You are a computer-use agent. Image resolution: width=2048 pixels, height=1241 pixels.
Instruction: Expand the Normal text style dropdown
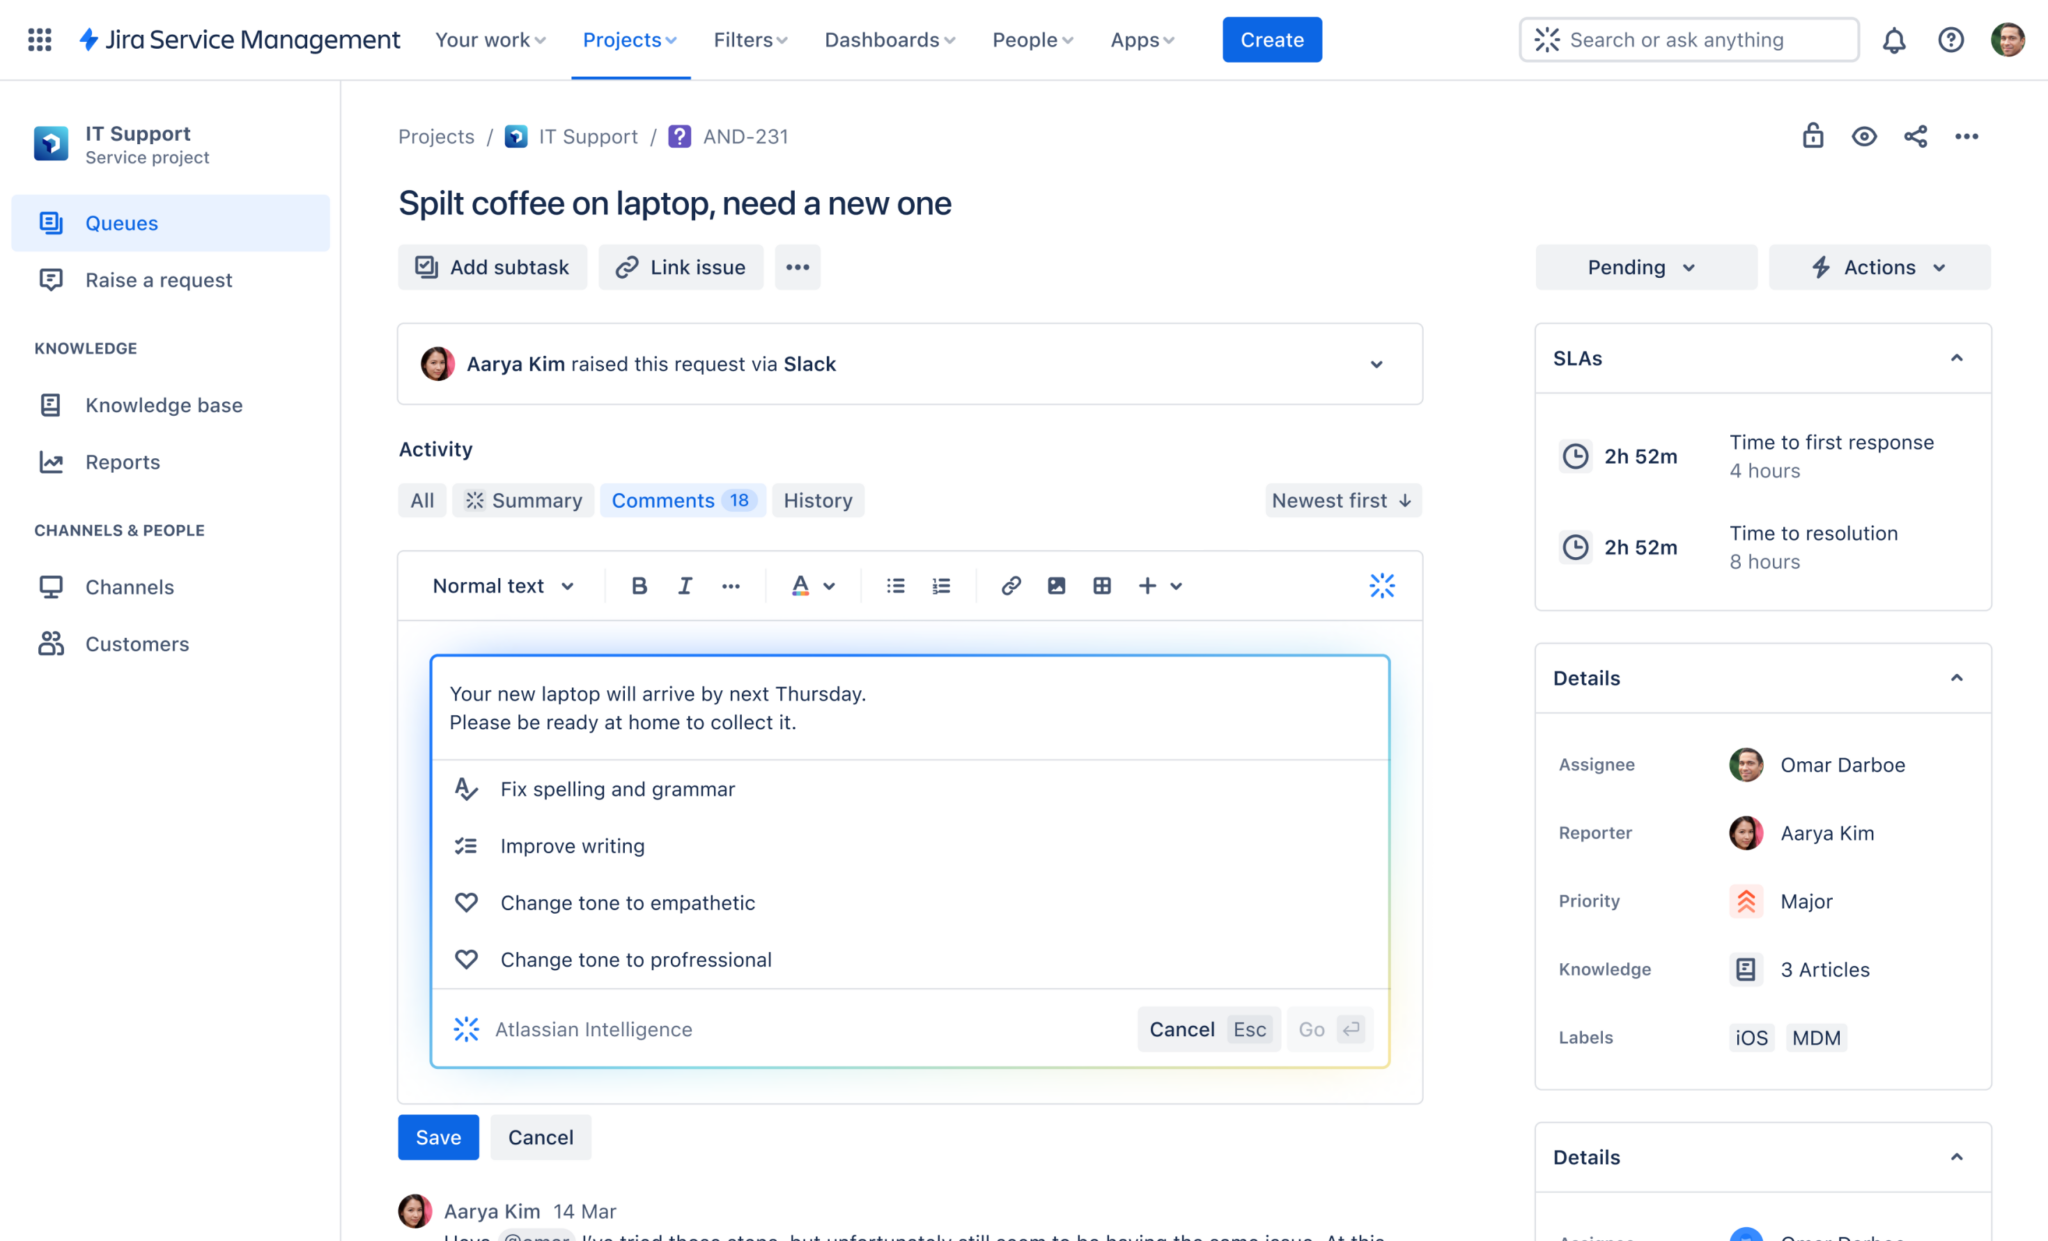(x=503, y=586)
